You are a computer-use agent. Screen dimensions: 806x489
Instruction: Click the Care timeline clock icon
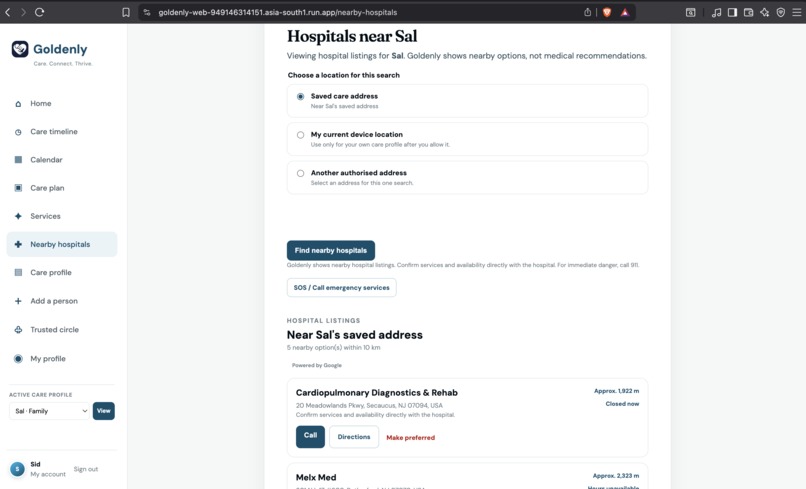[18, 132]
